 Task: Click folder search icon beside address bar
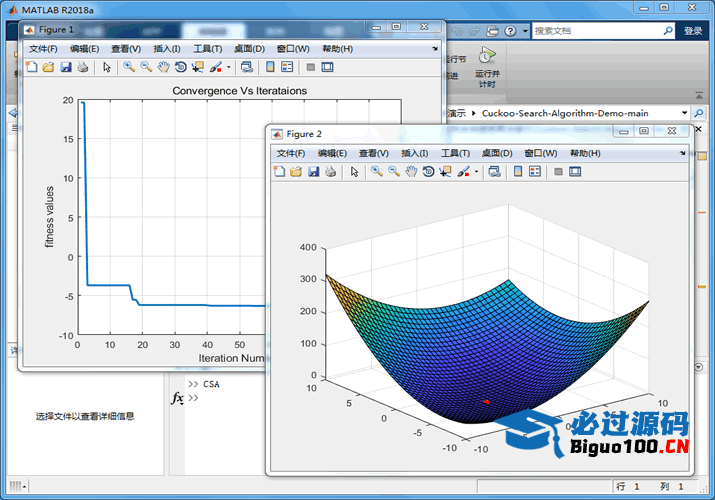(699, 113)
